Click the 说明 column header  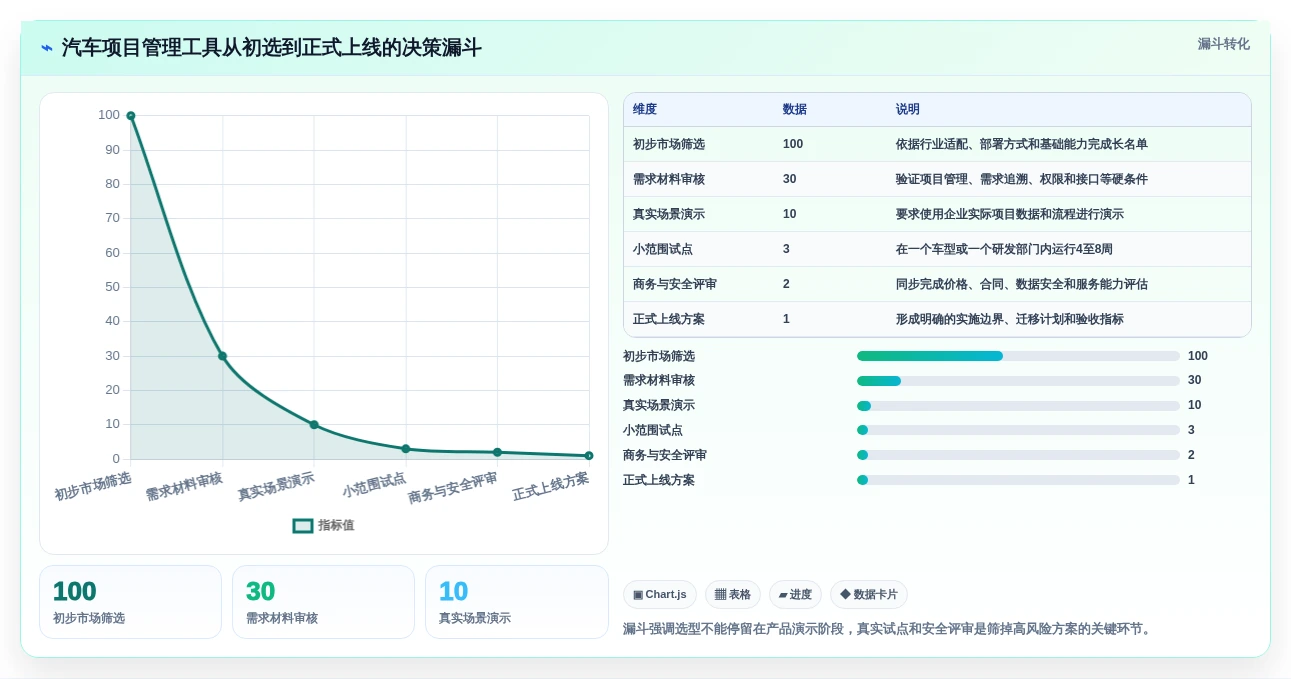[x=908, y=109]
